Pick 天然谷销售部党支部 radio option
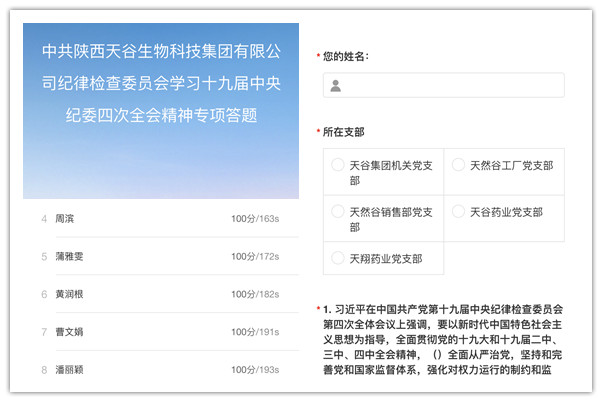The height and width of the screenshot is (402, 602). tap(337, 212)
